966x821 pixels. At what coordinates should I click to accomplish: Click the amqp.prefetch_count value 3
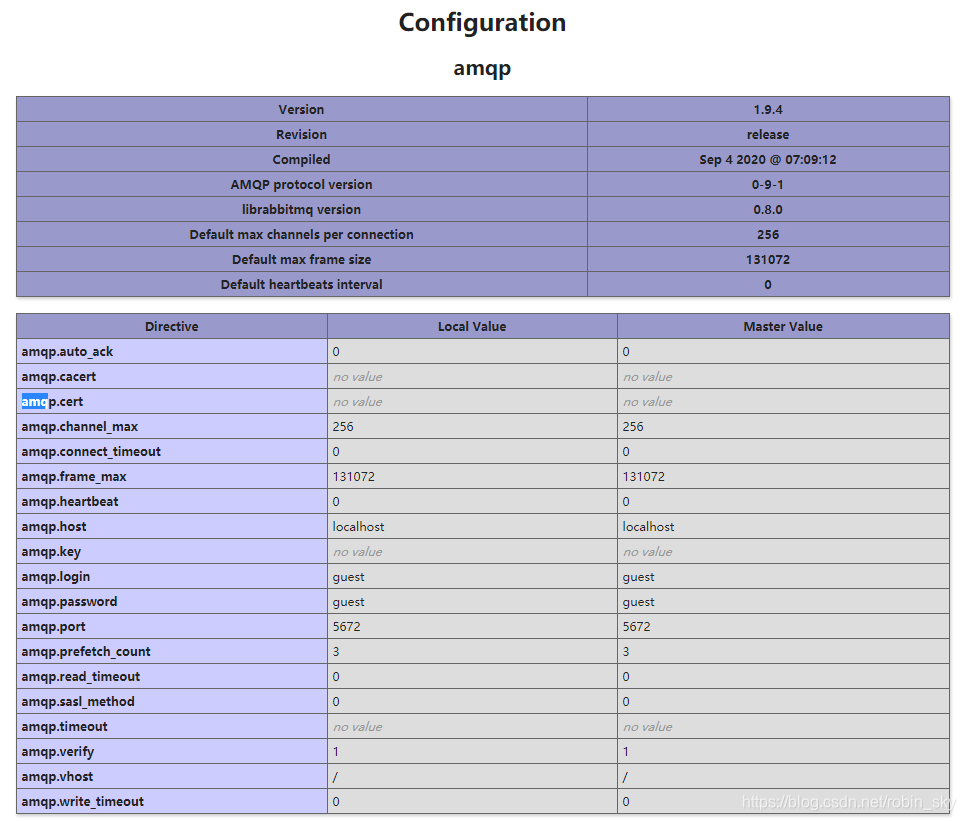(x=334, y=651)
